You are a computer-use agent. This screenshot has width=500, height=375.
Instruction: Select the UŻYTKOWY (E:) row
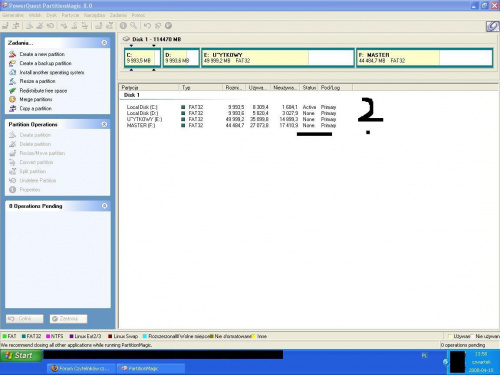tap(231, 119)
